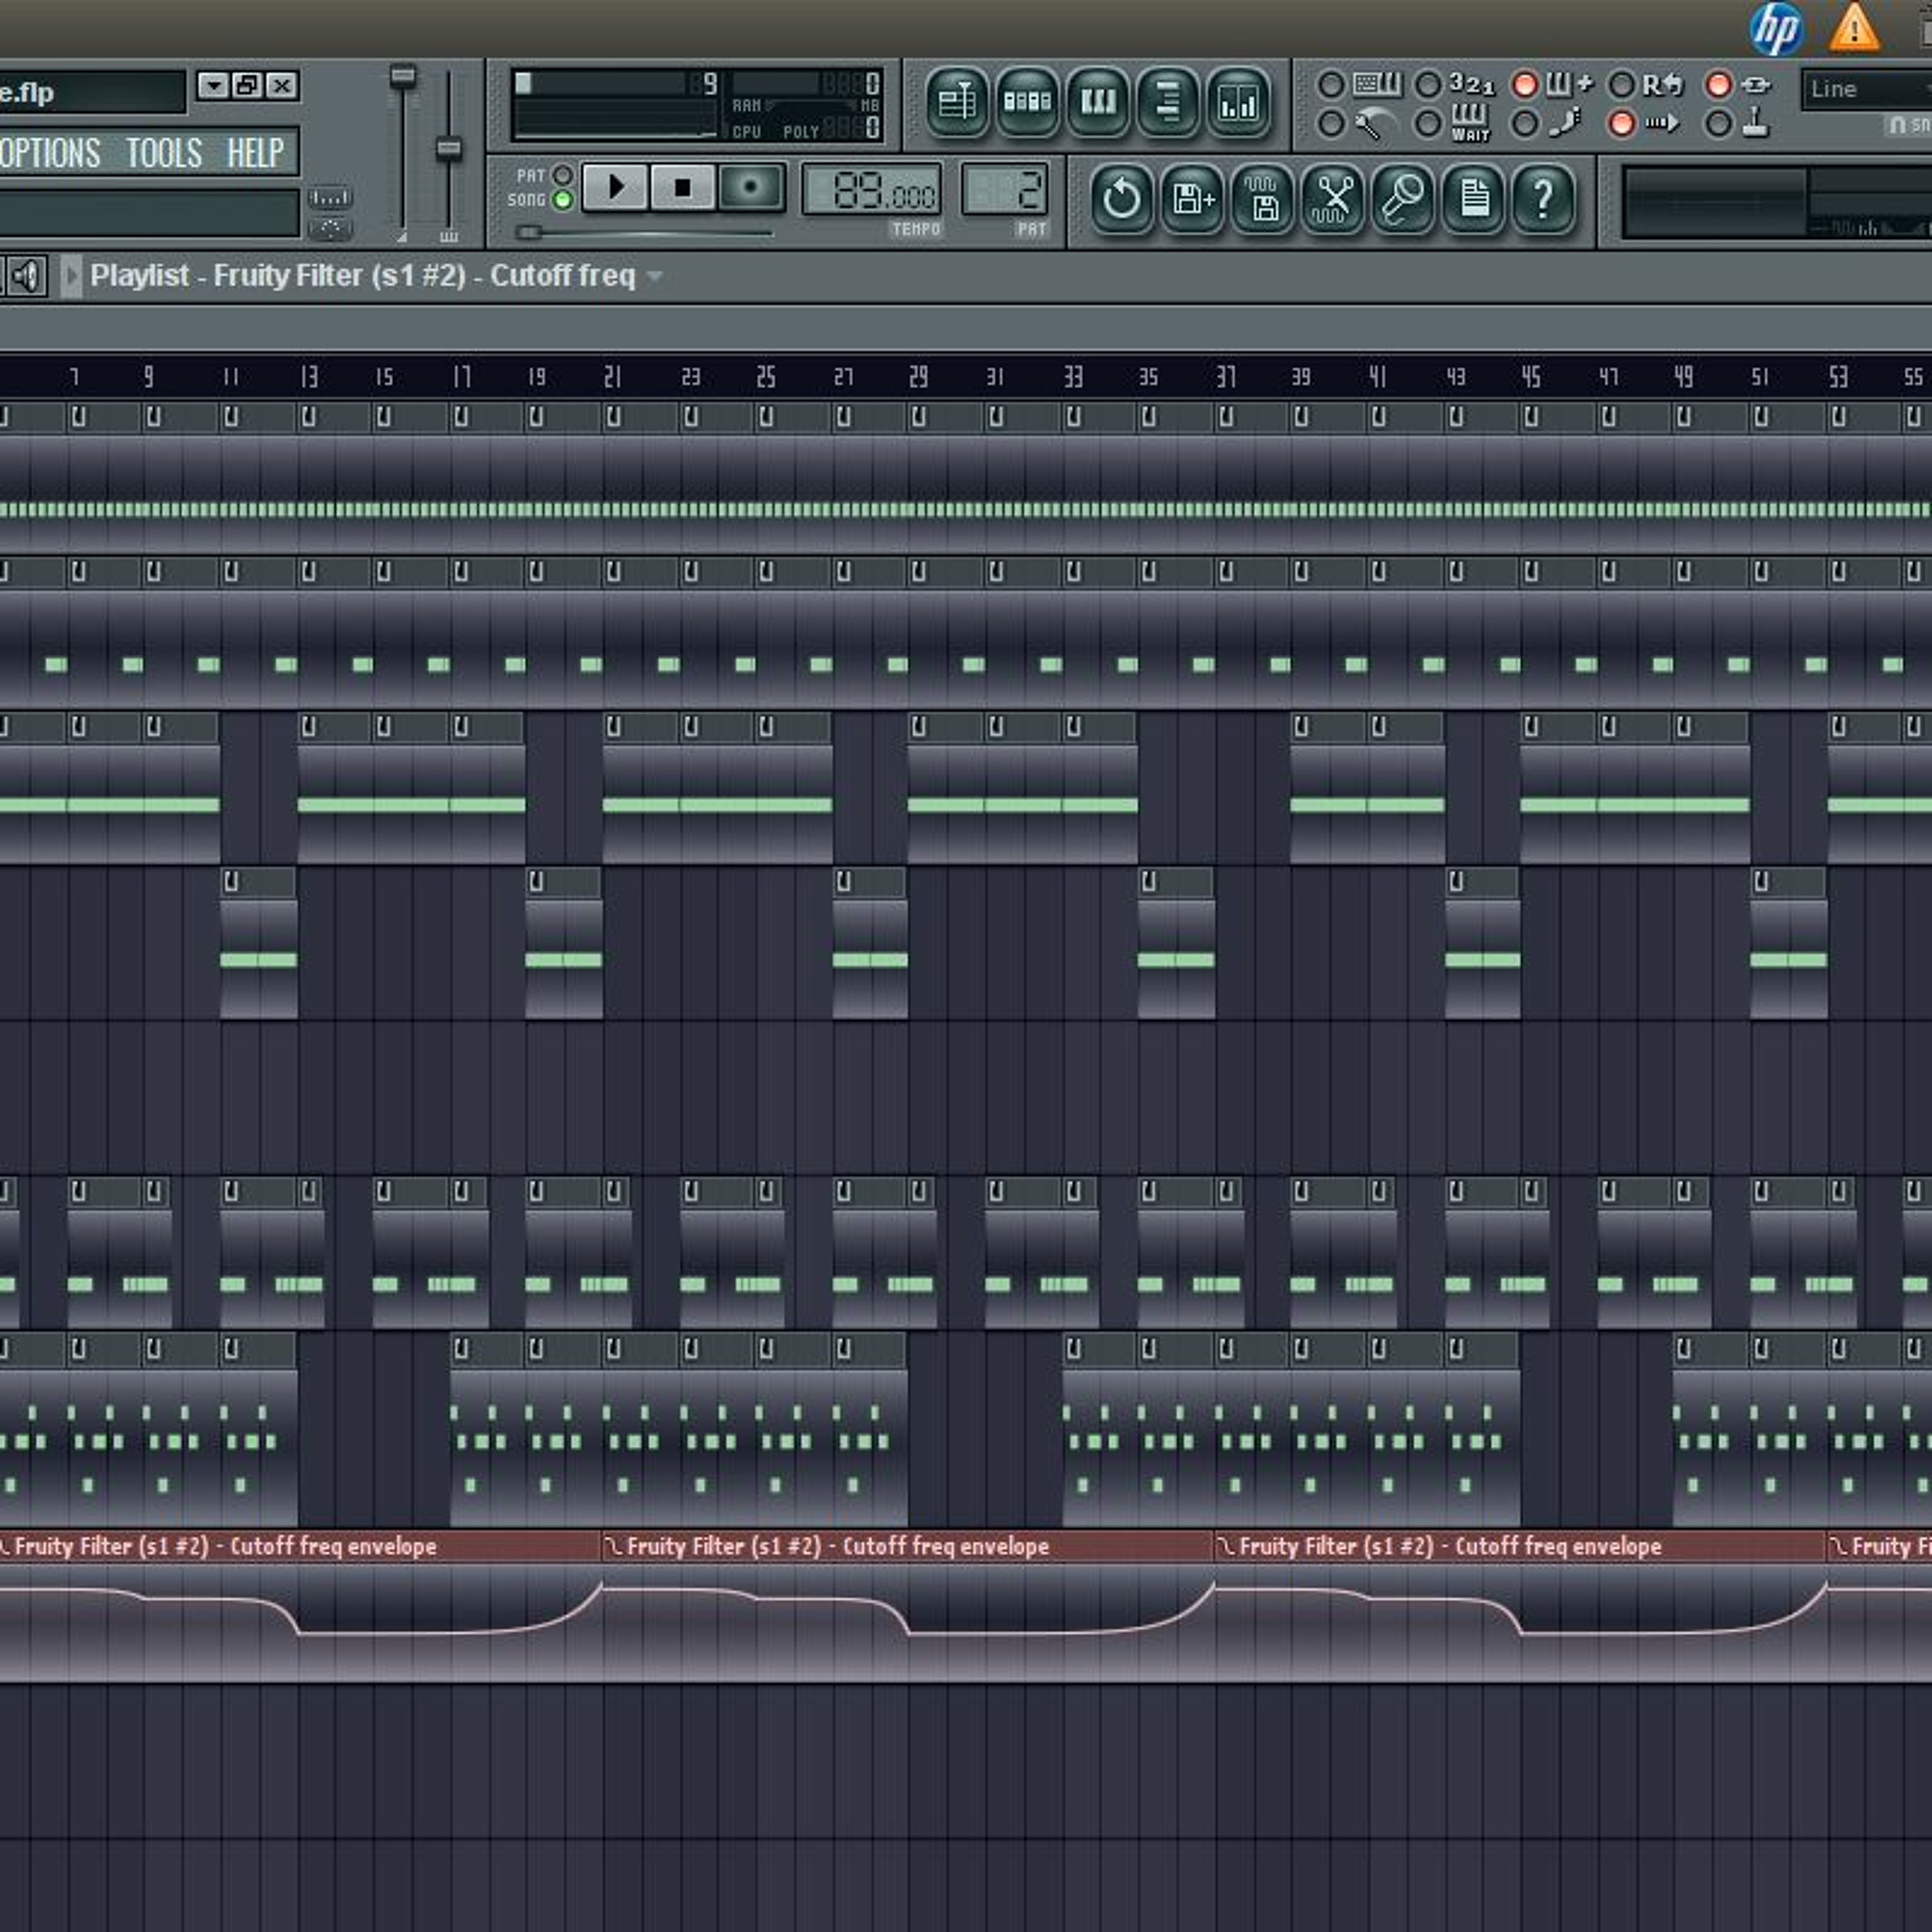Image resolution: width=1932 pixels, height=1932 pixels.
Task: Open the Step Sequencer view button
Action: [x=1027, y=102]
